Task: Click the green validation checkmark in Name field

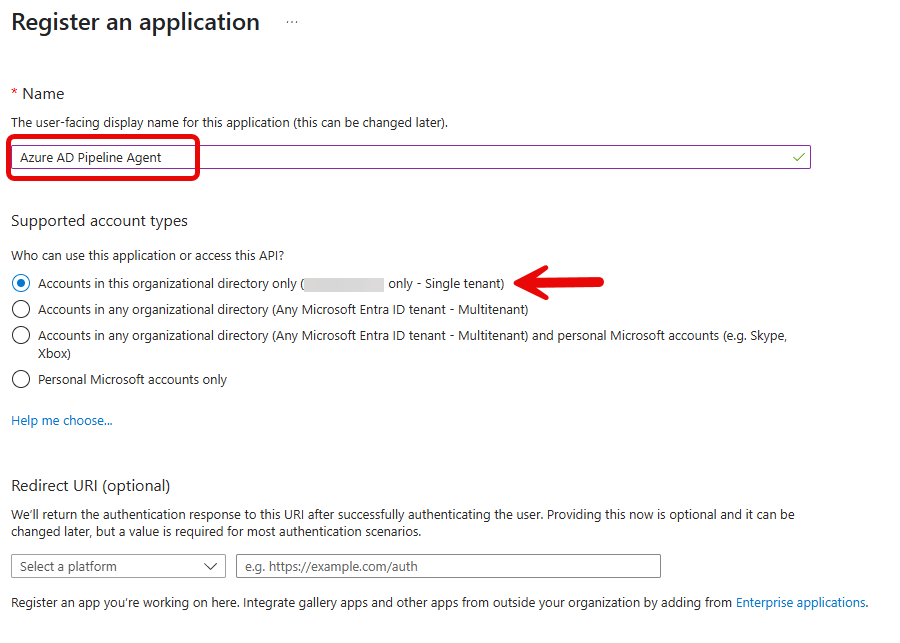Action: (798, 157)
